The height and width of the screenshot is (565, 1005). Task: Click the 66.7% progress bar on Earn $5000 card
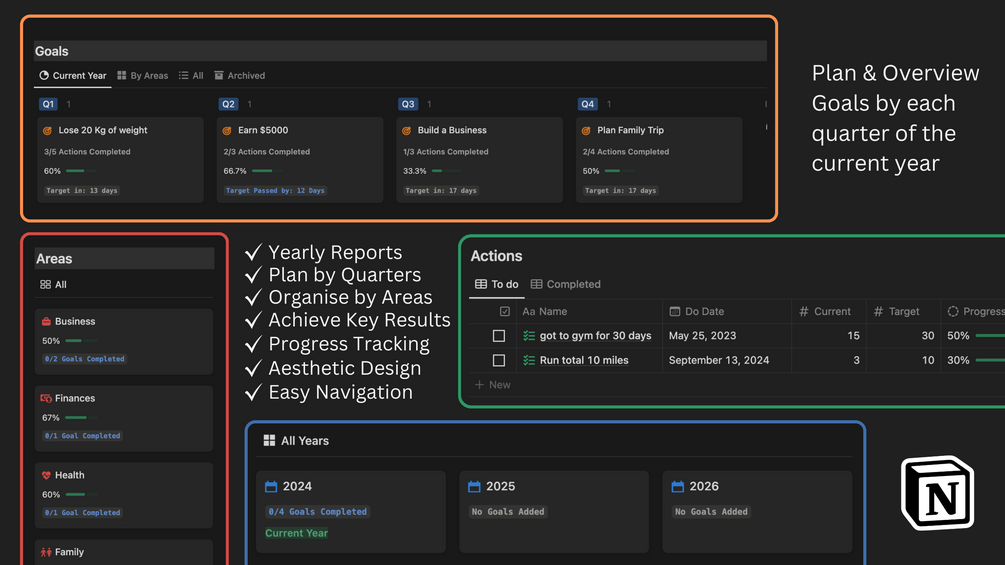[x=267, y=171]
